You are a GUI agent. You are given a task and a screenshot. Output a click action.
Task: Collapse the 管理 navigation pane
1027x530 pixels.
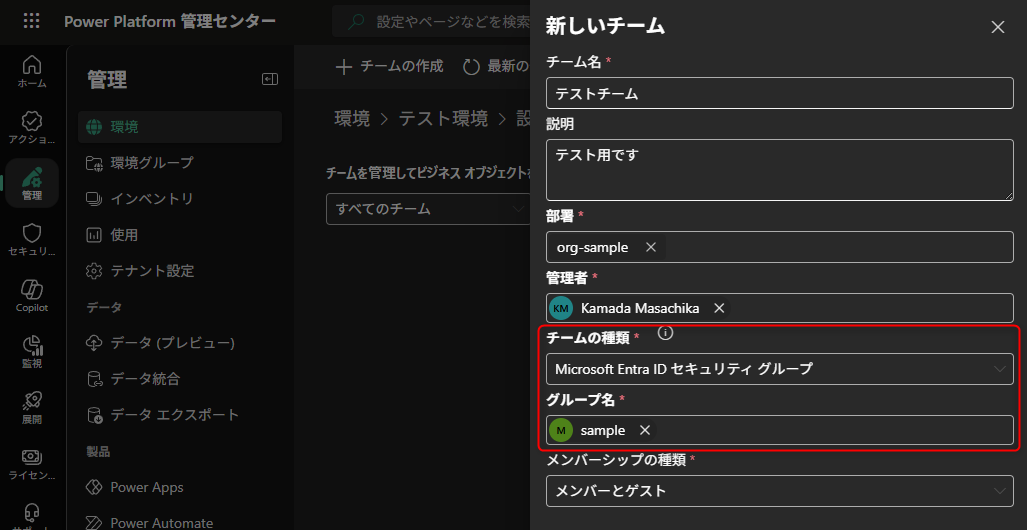[269, 80]
